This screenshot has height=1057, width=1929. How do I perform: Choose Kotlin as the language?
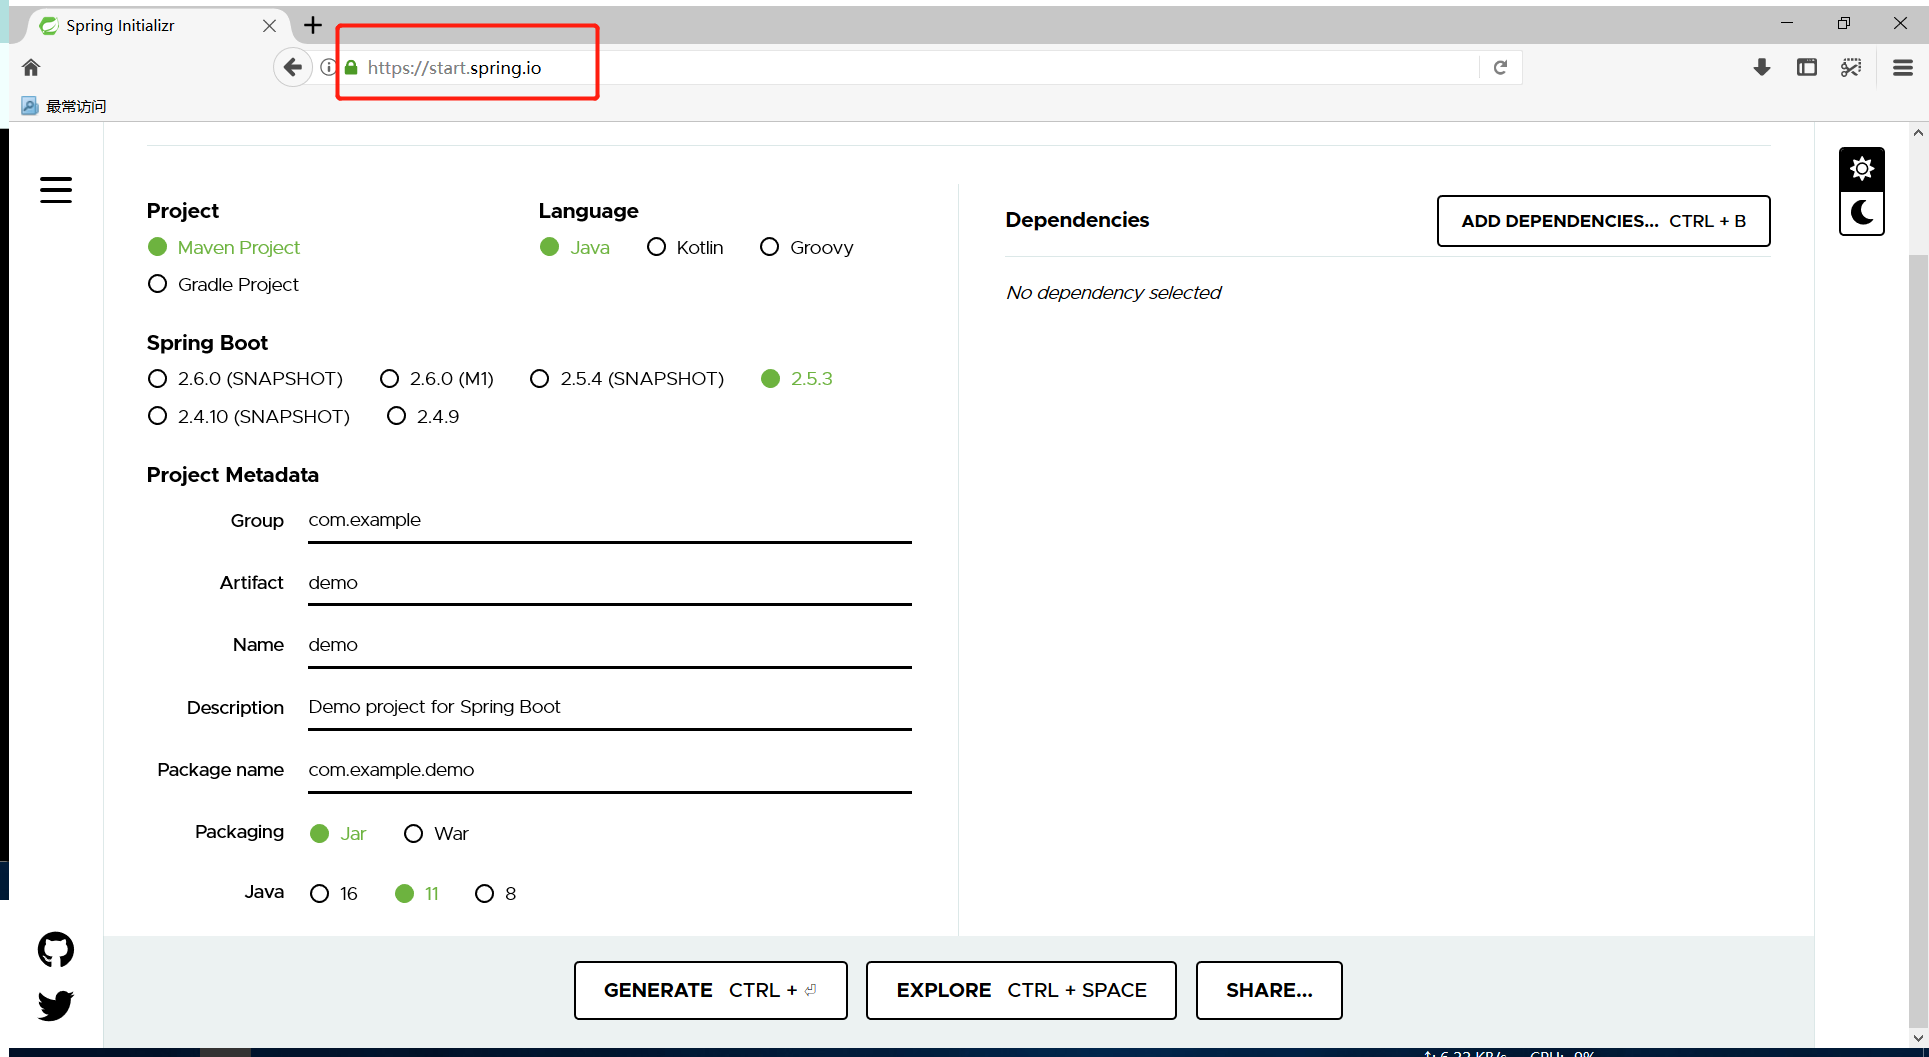coord(685,247)
